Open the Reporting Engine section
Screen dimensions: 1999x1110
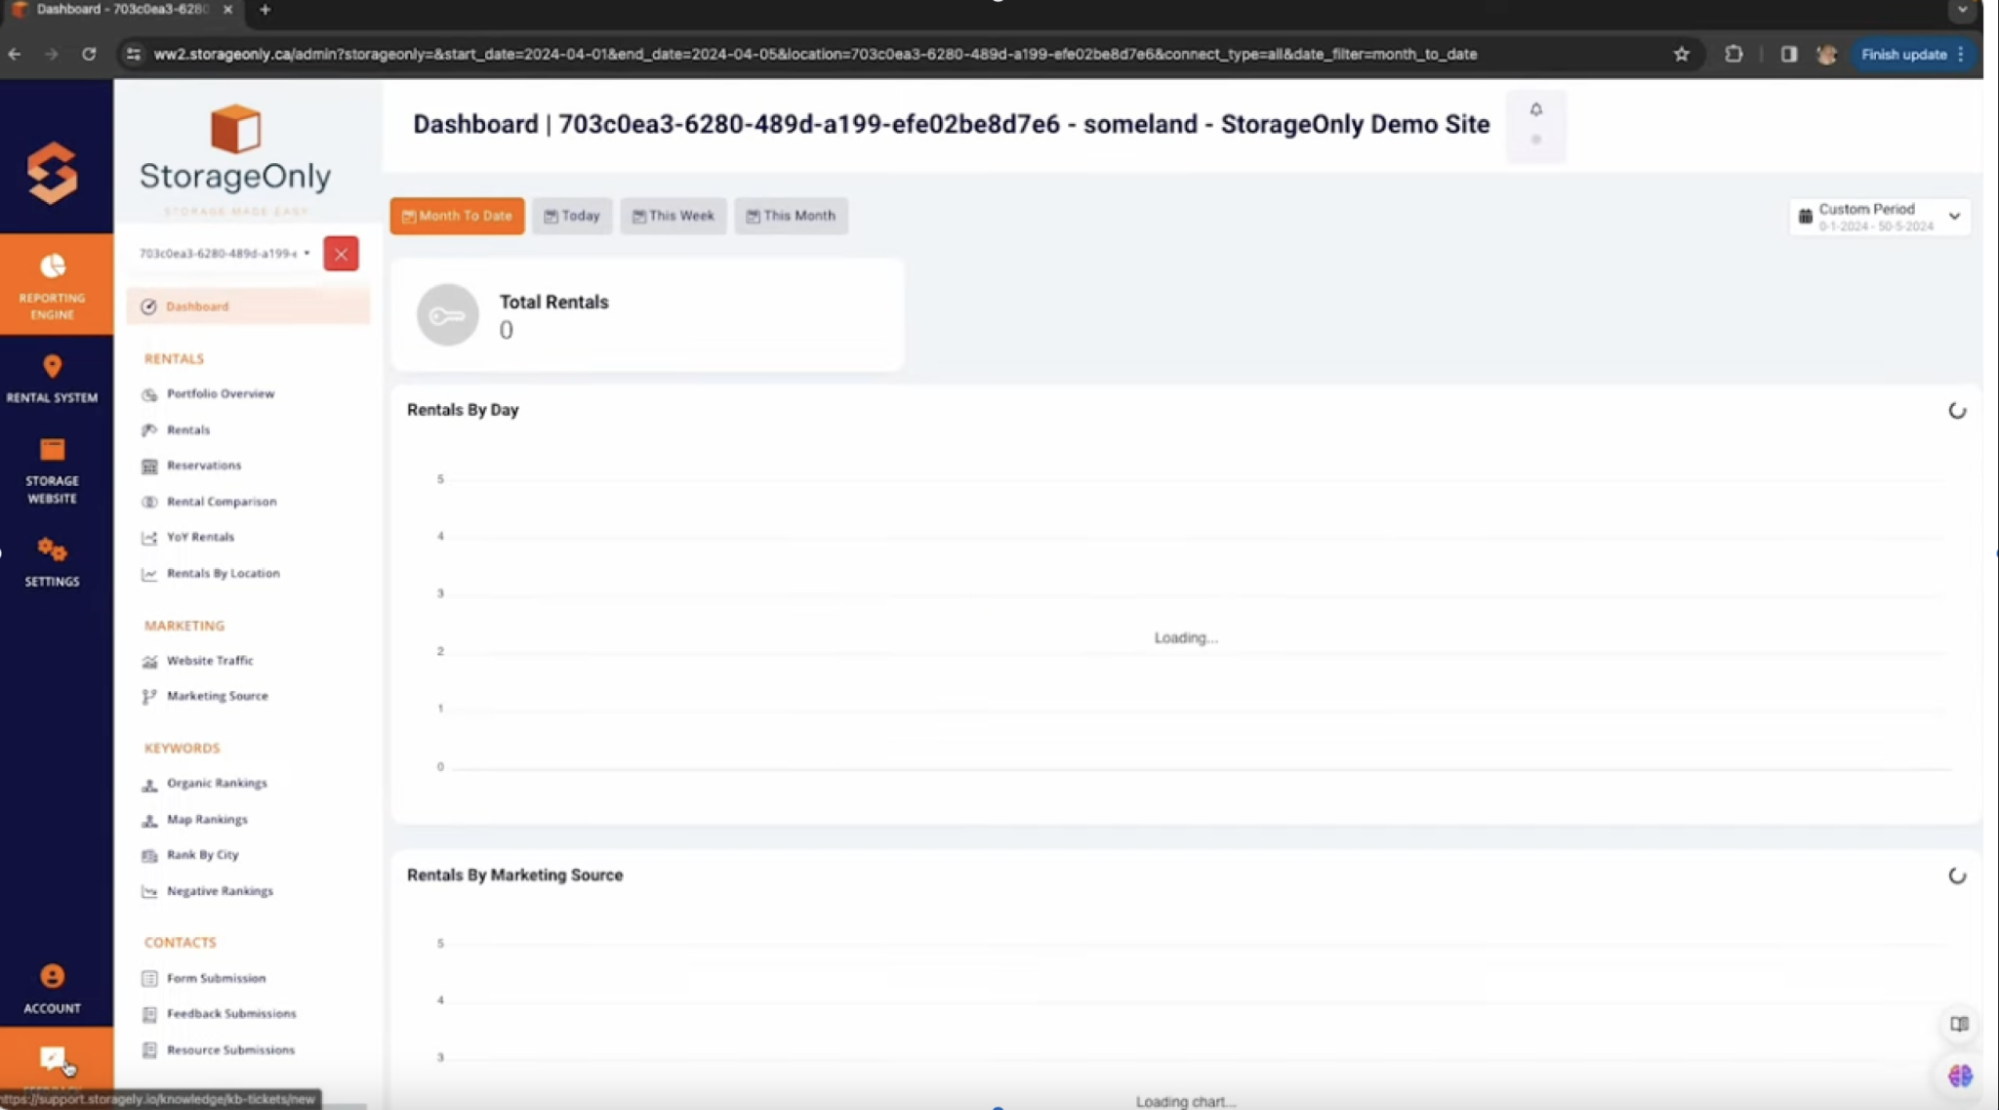[x=53, y=285]
